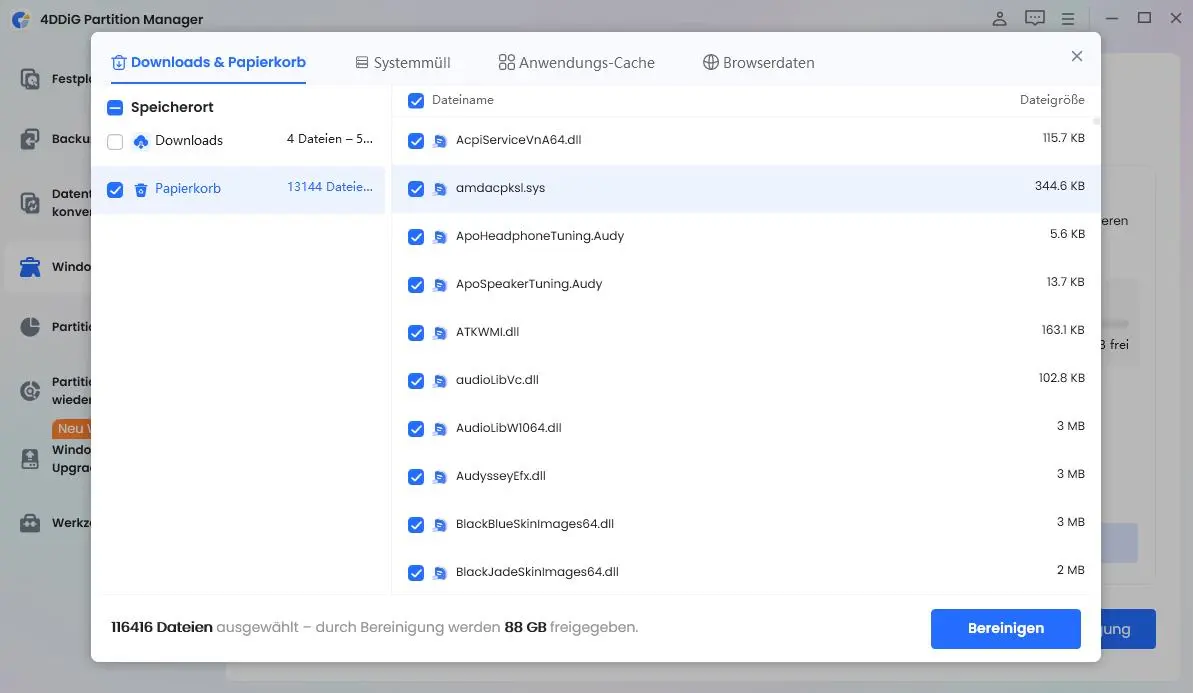1193x693 pixels.
Task: Click file icon next to AcpiServiceVnA64.dll
Action: (x=440, y=141)
